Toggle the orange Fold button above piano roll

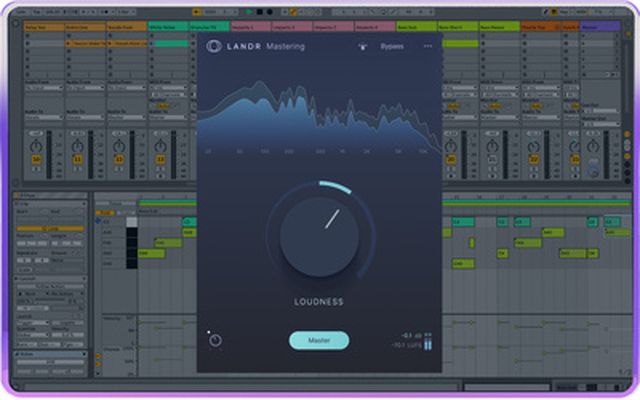(x=105, y=213)
